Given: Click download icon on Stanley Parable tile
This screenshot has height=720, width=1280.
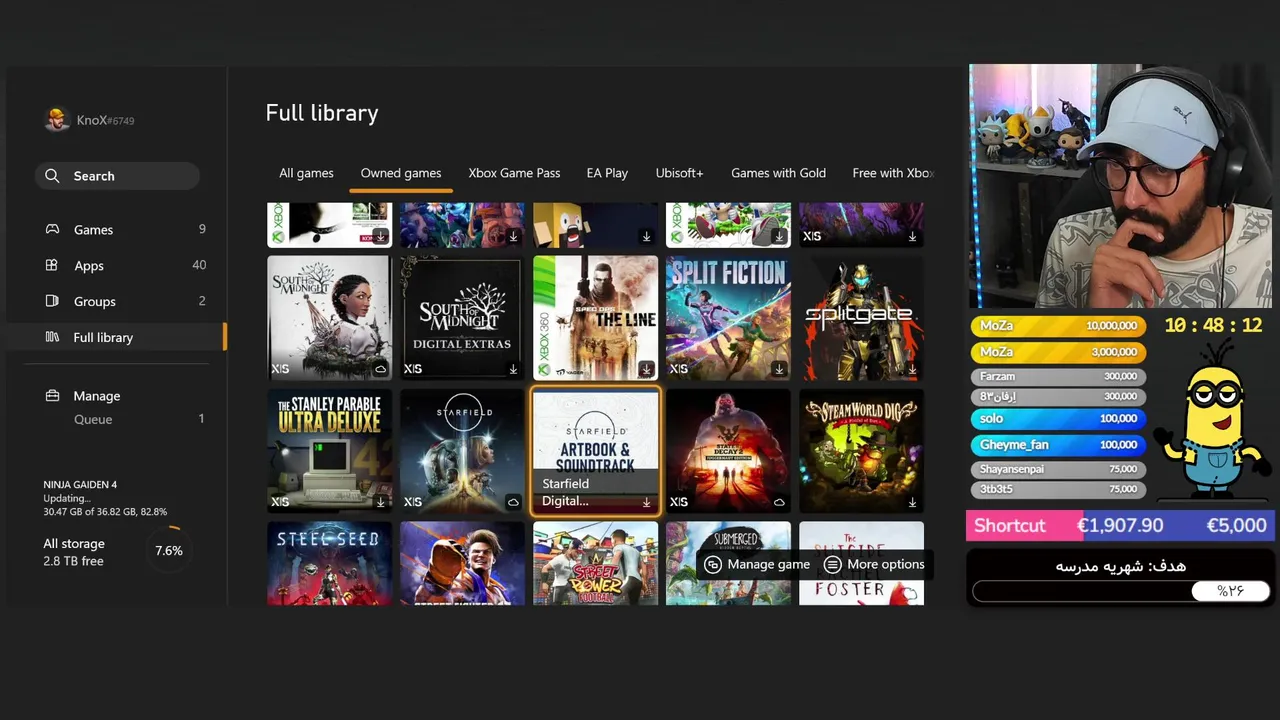Looking at the screenshot, I should pos(380,502).
